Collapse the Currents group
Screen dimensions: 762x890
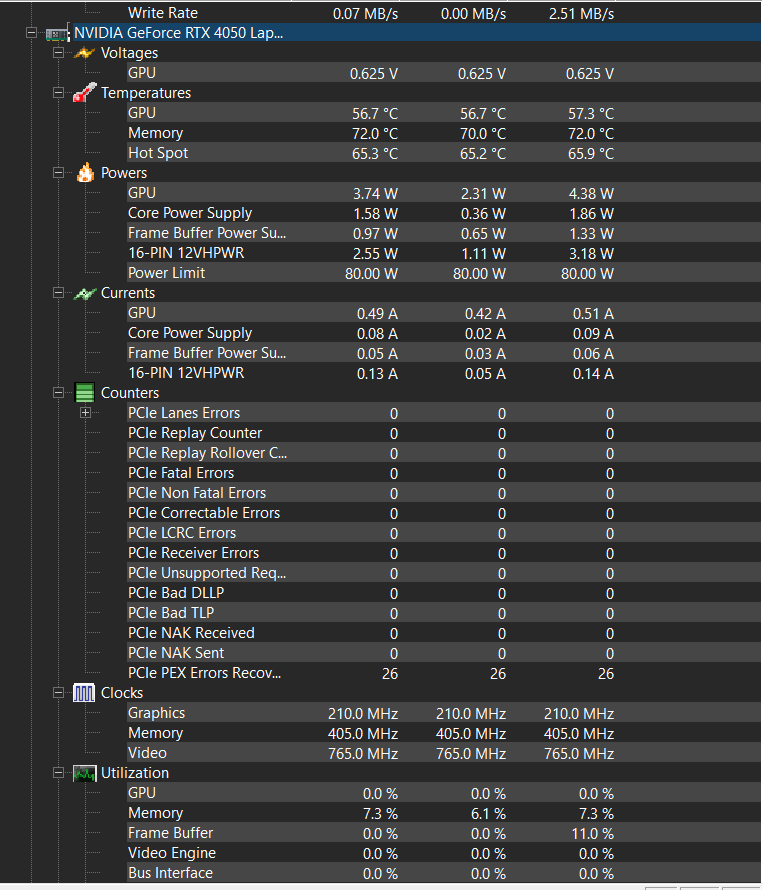pyautogui.click(x=58, y=293)
